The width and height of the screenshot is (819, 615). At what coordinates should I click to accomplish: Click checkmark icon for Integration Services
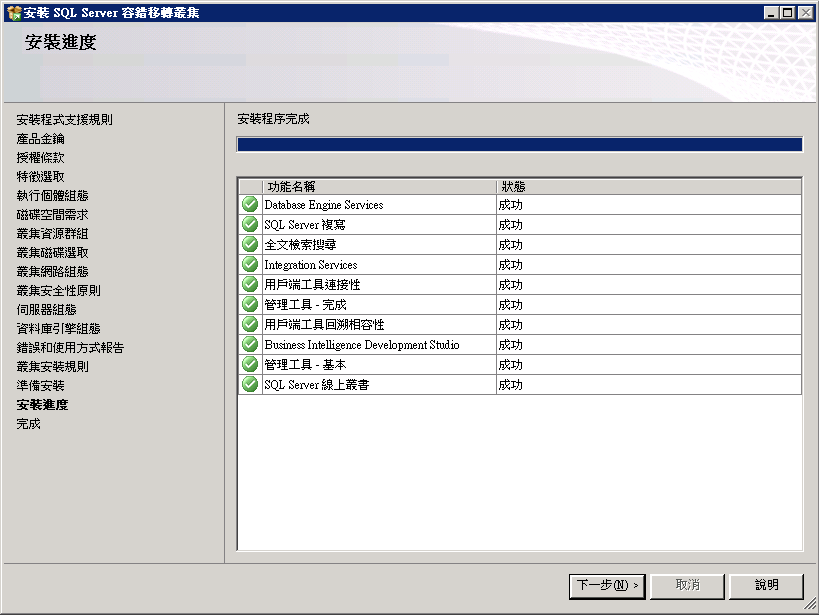(250, 264)
